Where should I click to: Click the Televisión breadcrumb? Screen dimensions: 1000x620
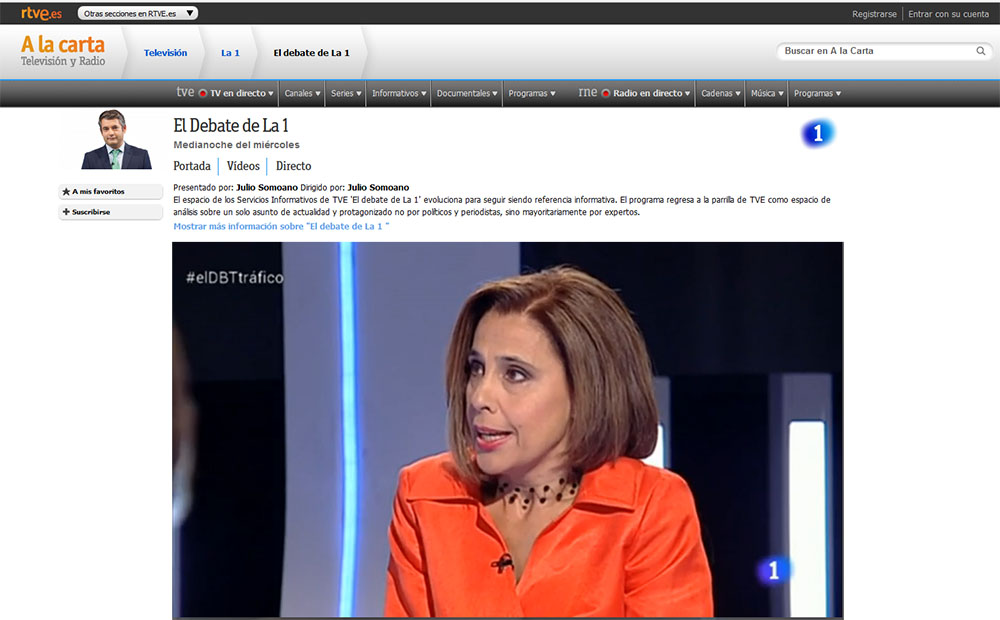click(165, 53)
